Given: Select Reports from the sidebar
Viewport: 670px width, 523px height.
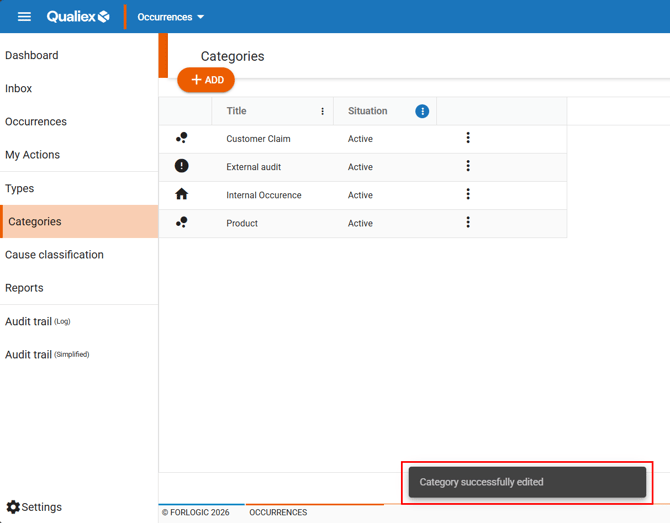Looking at the screenshot, I should pyautogui.click(x=24, y=288).
